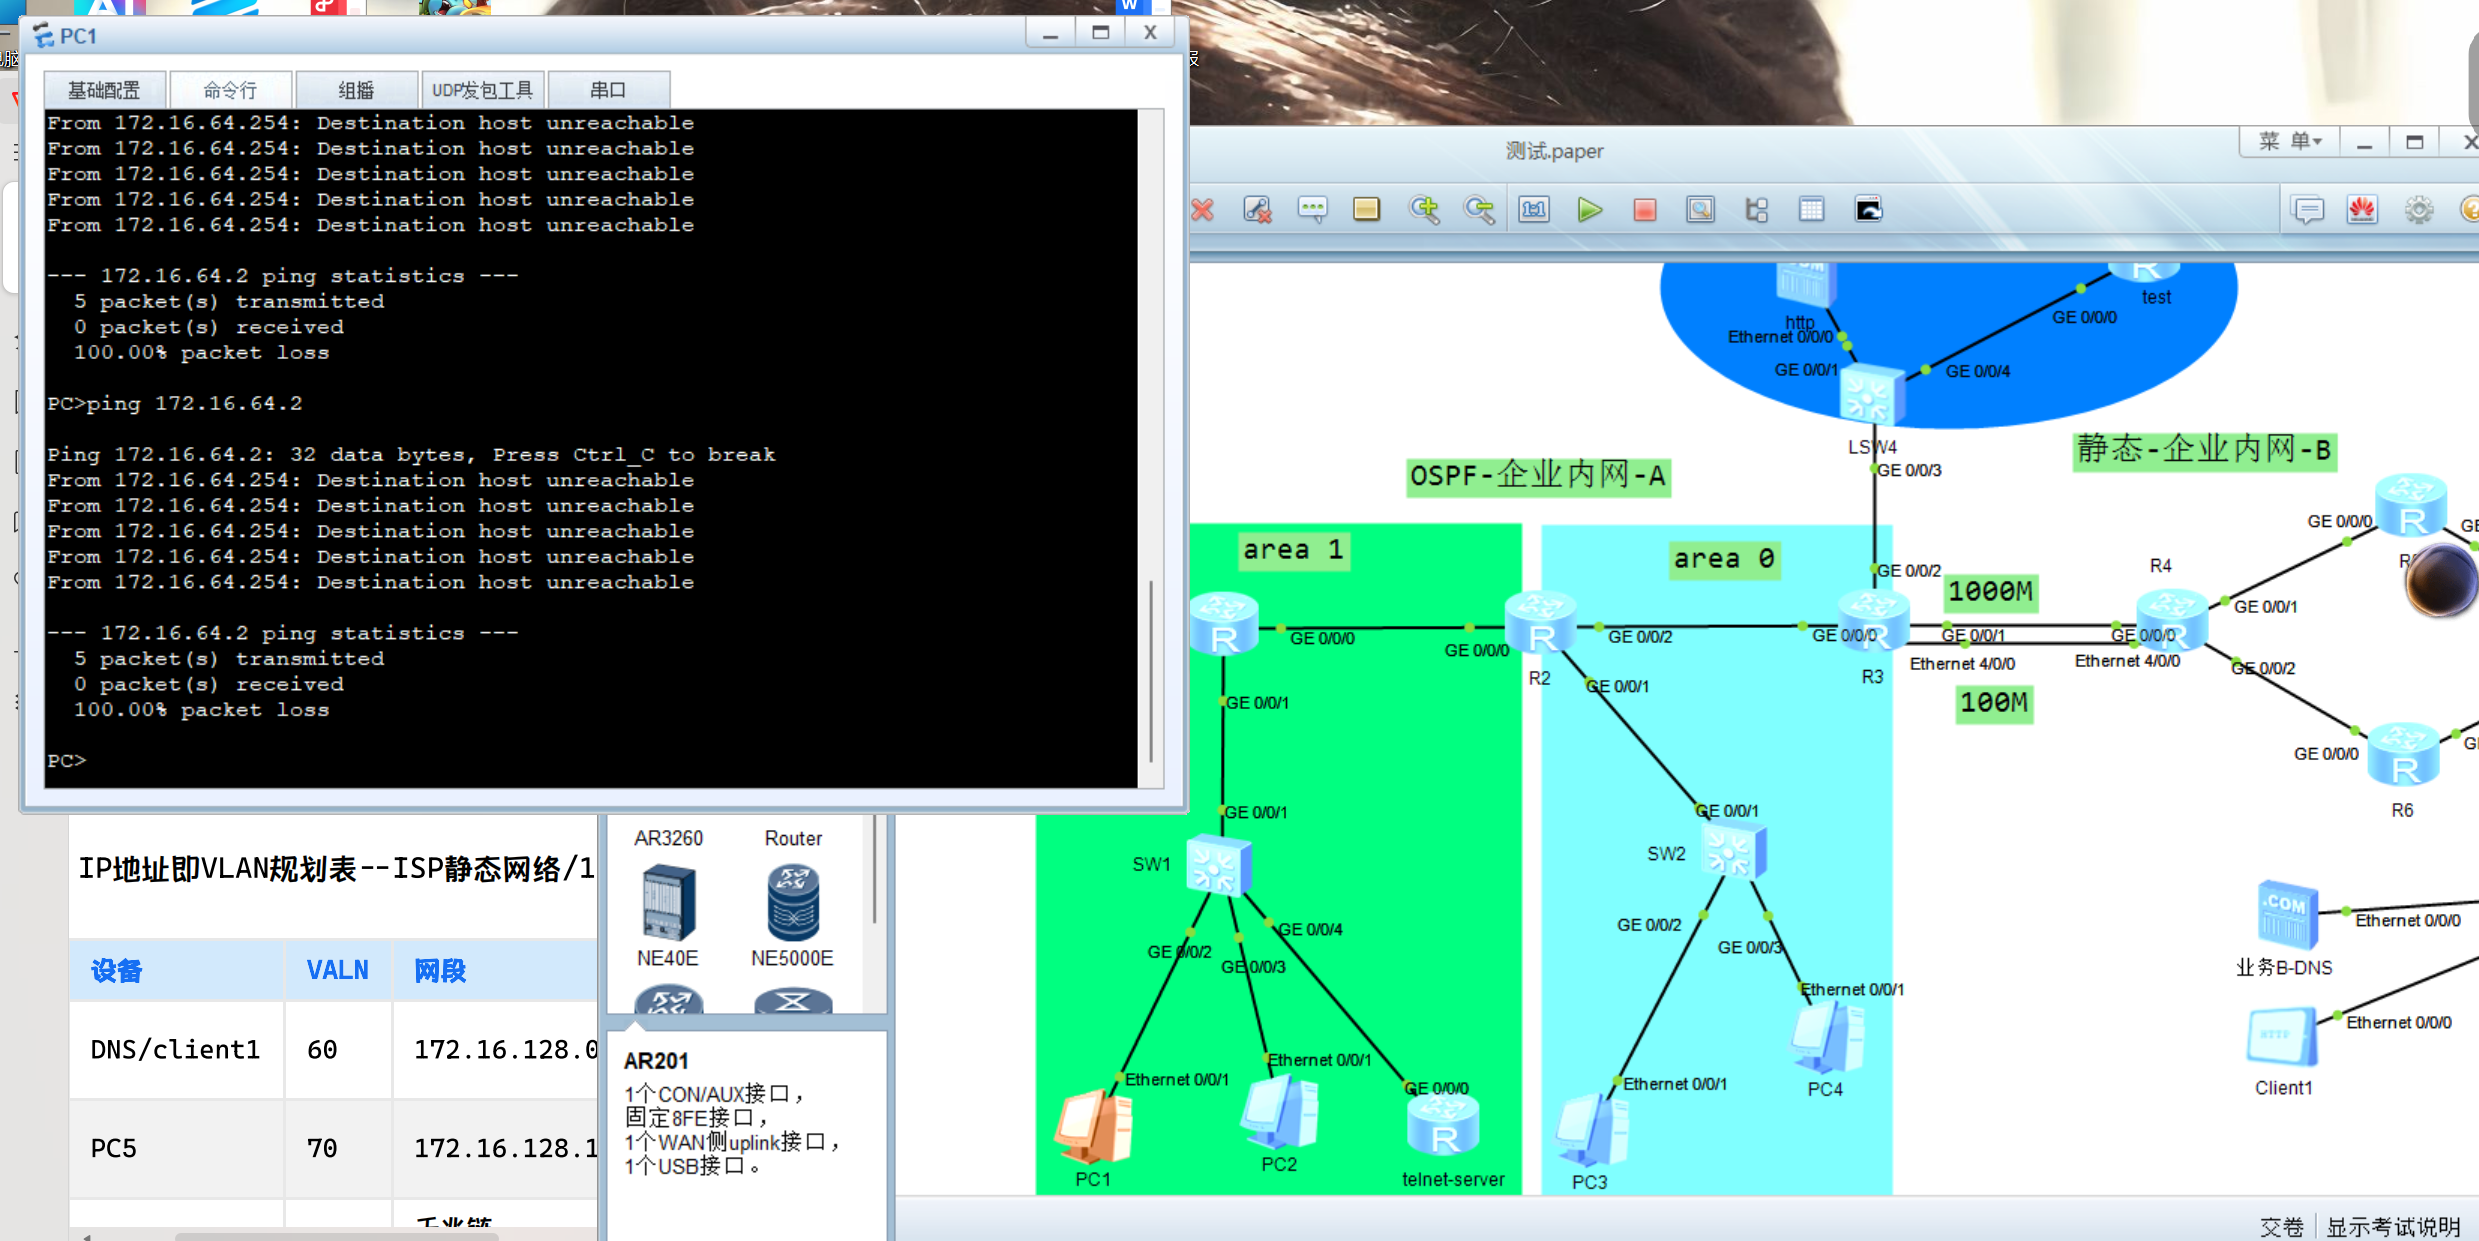Select router R6 on the topology
Viewport: 2479px width, 1241px height.
click(2404, 756)
